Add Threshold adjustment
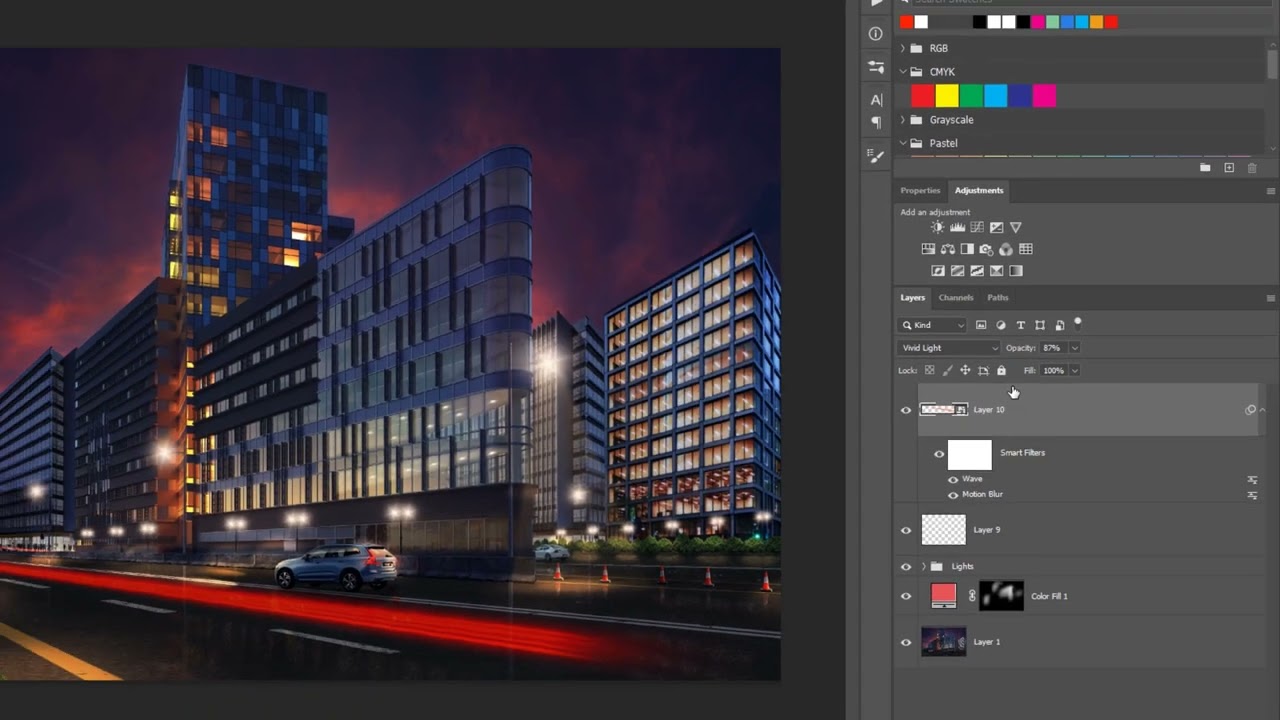 [x=977, y=271]
